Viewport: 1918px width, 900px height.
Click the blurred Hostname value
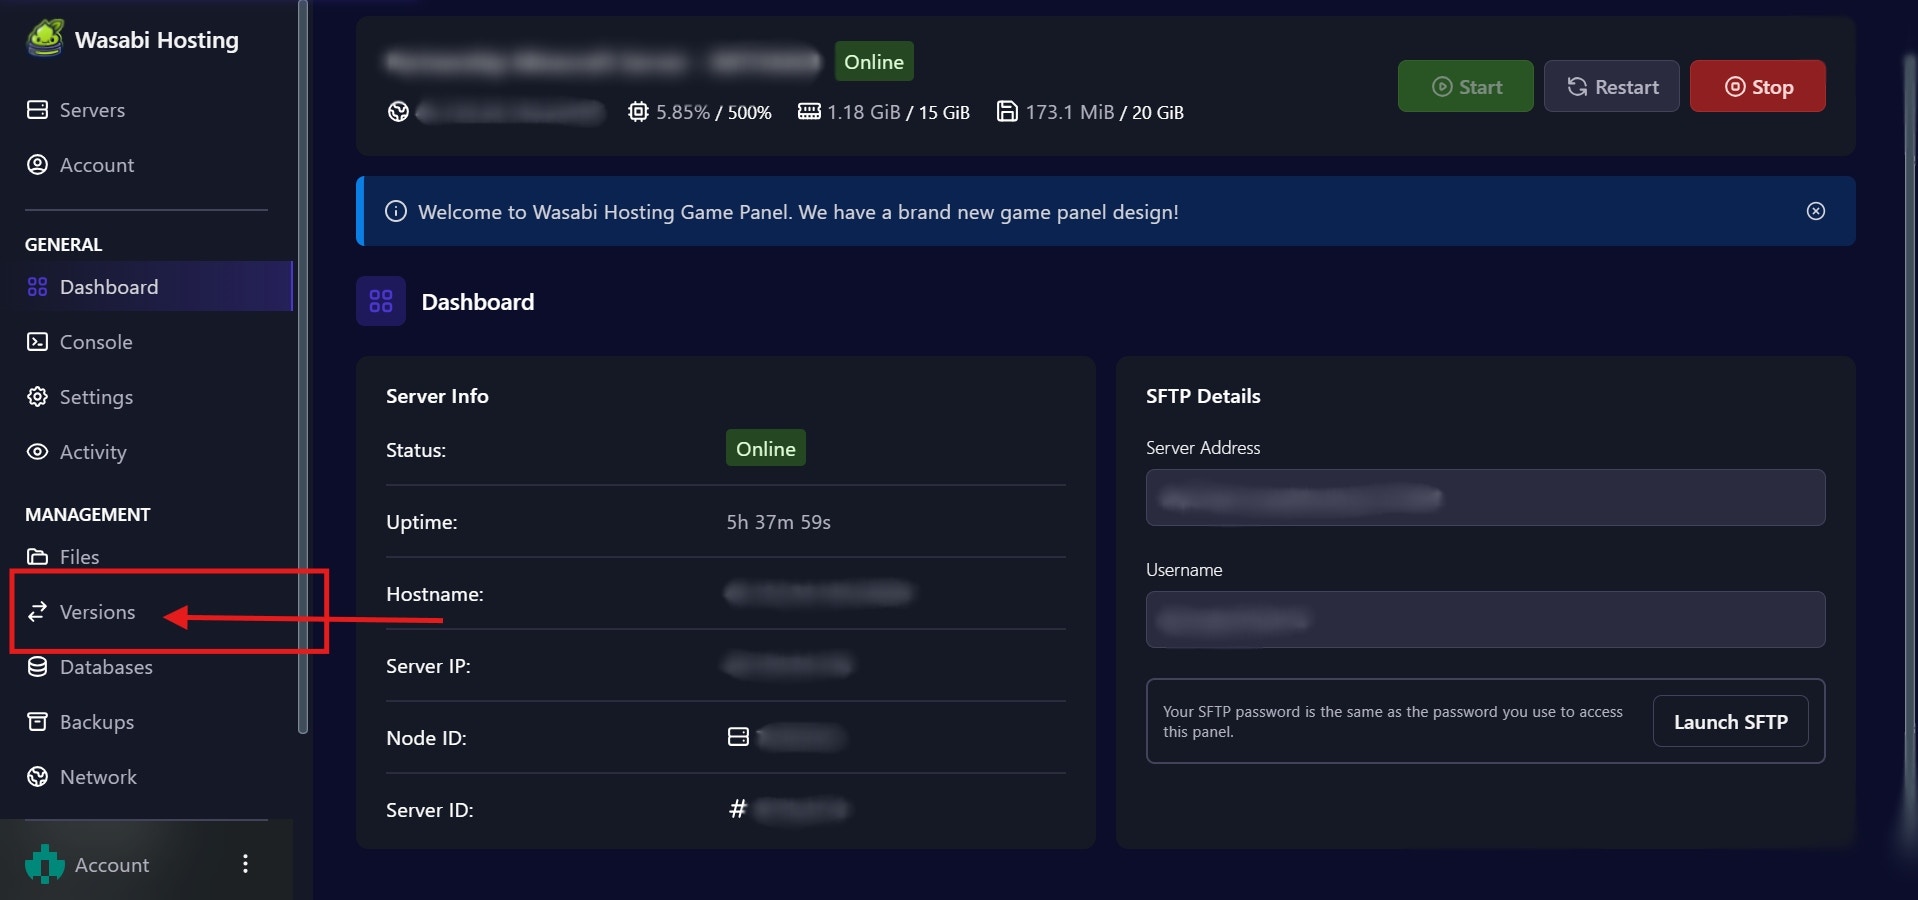(819, 593)
